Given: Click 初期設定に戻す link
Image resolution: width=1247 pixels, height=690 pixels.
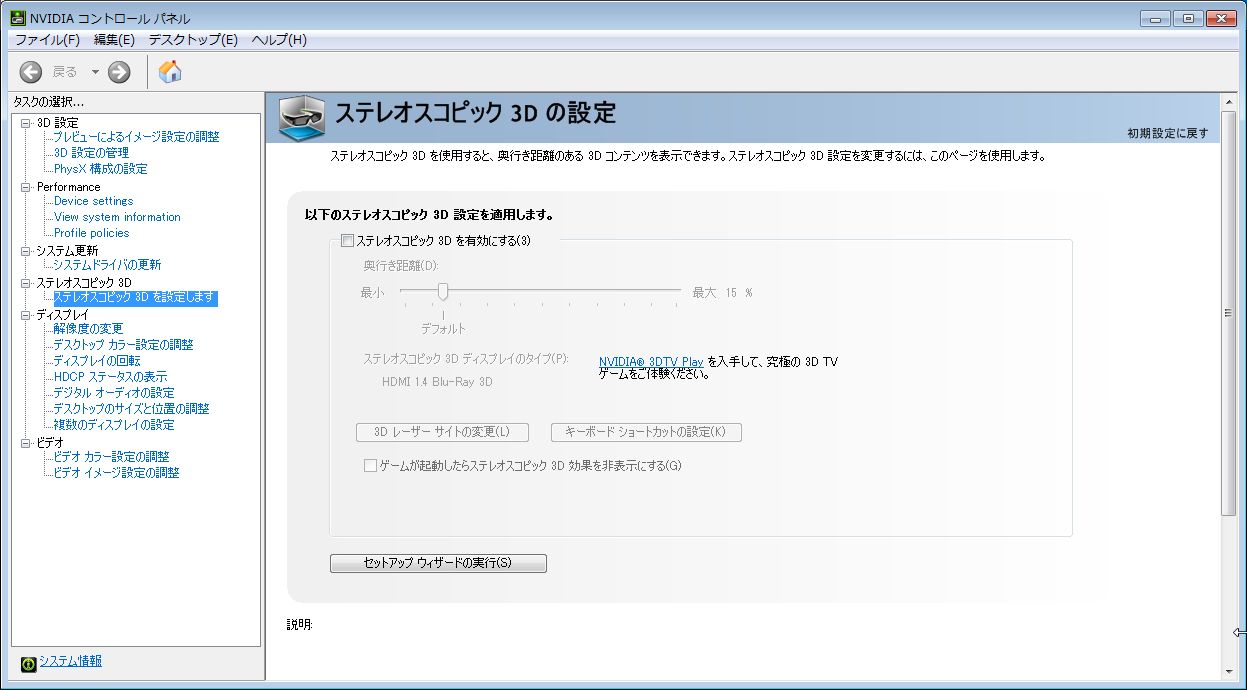Looking at the screenshot, I should pyautogui.click(x=1167, y=133).
